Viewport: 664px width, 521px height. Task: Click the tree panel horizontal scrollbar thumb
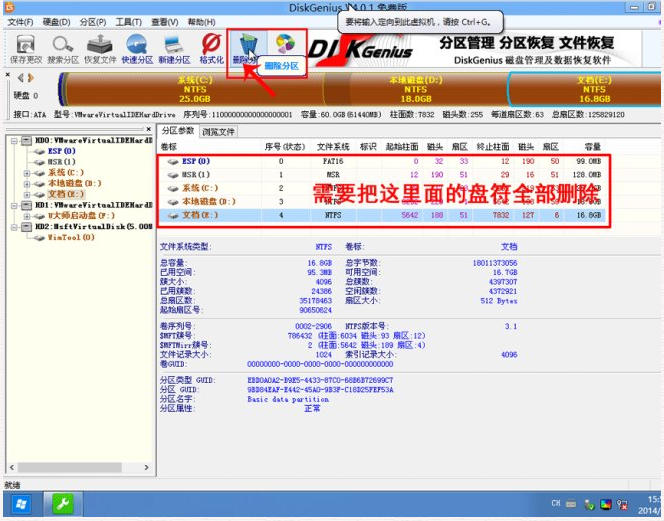pos(70,467)
